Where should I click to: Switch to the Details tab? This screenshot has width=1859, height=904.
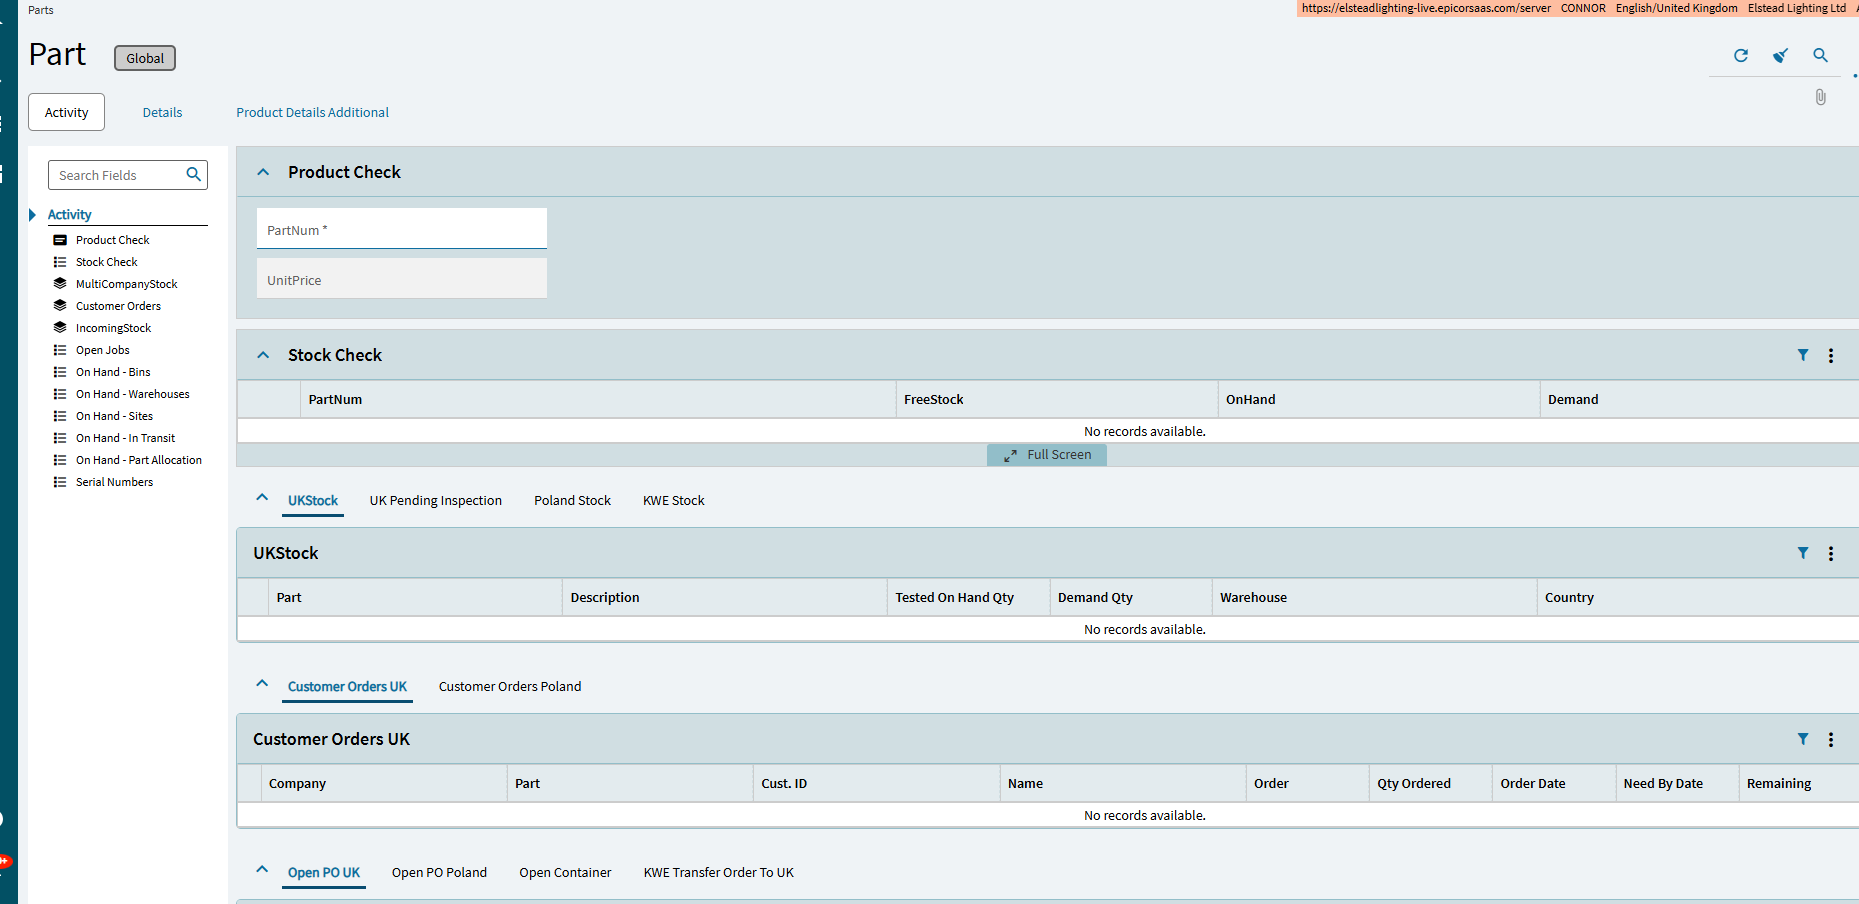162,112
